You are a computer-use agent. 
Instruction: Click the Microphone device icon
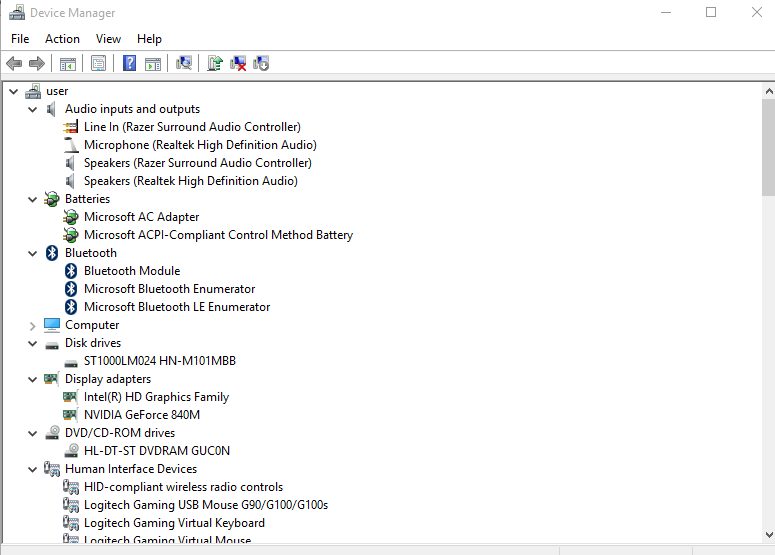pos(71,145)
